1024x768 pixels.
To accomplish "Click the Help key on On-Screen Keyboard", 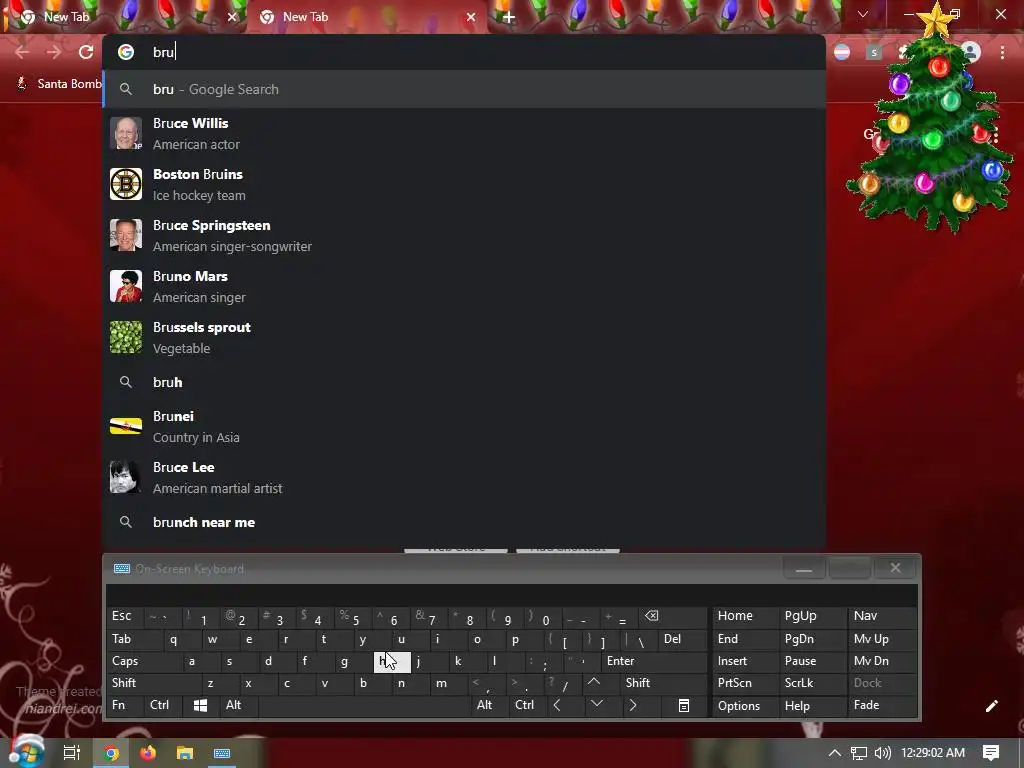I will coord(811,705).
